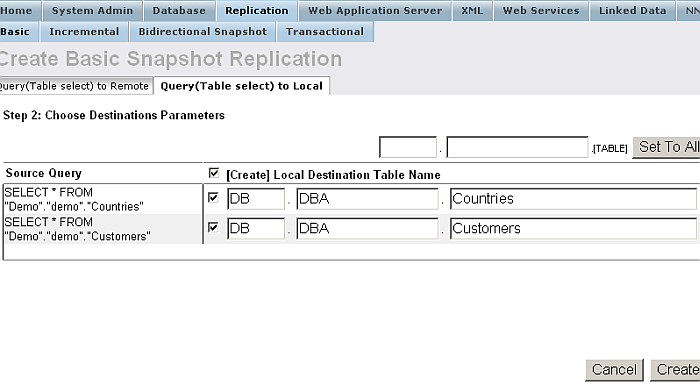
Task: Switch to Transactional sub-tab
Action: [325, 32]
